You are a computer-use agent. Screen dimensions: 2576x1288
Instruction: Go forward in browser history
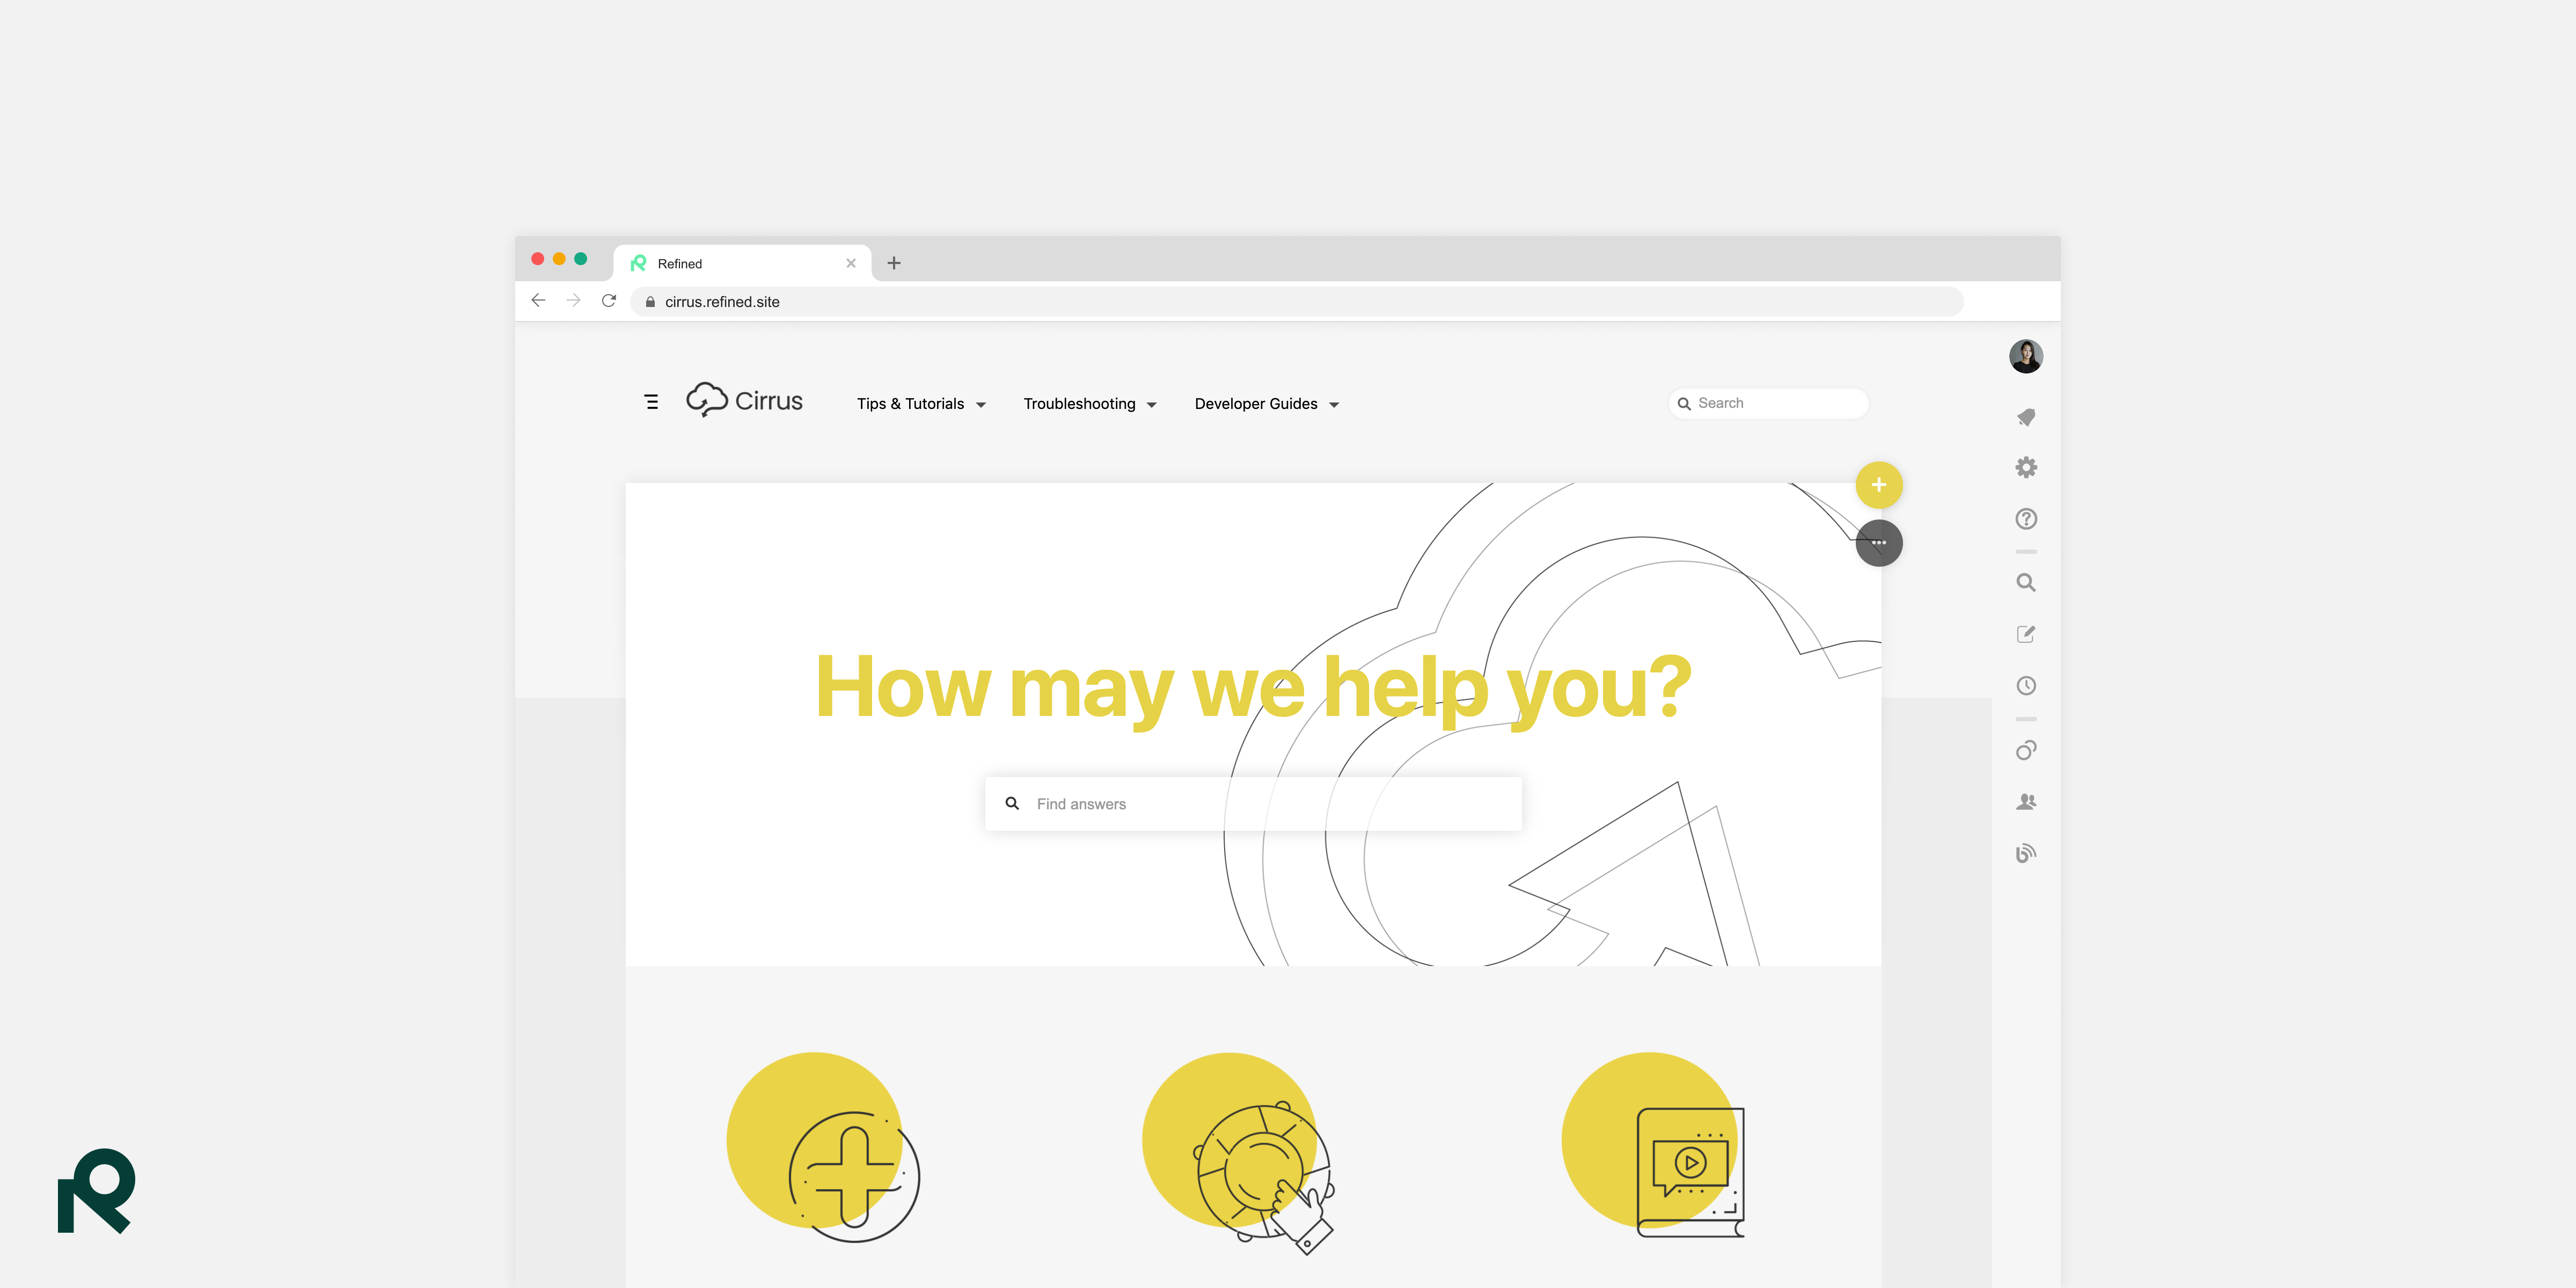coord(573,301)
